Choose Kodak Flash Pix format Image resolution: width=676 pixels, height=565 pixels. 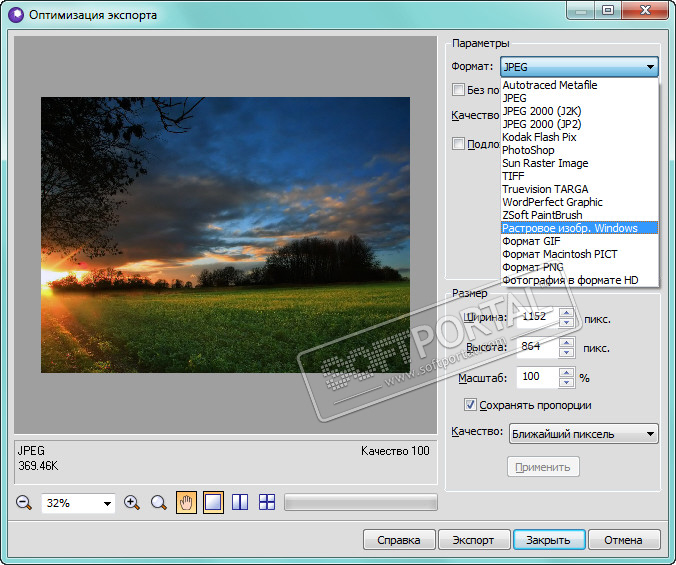579,137
